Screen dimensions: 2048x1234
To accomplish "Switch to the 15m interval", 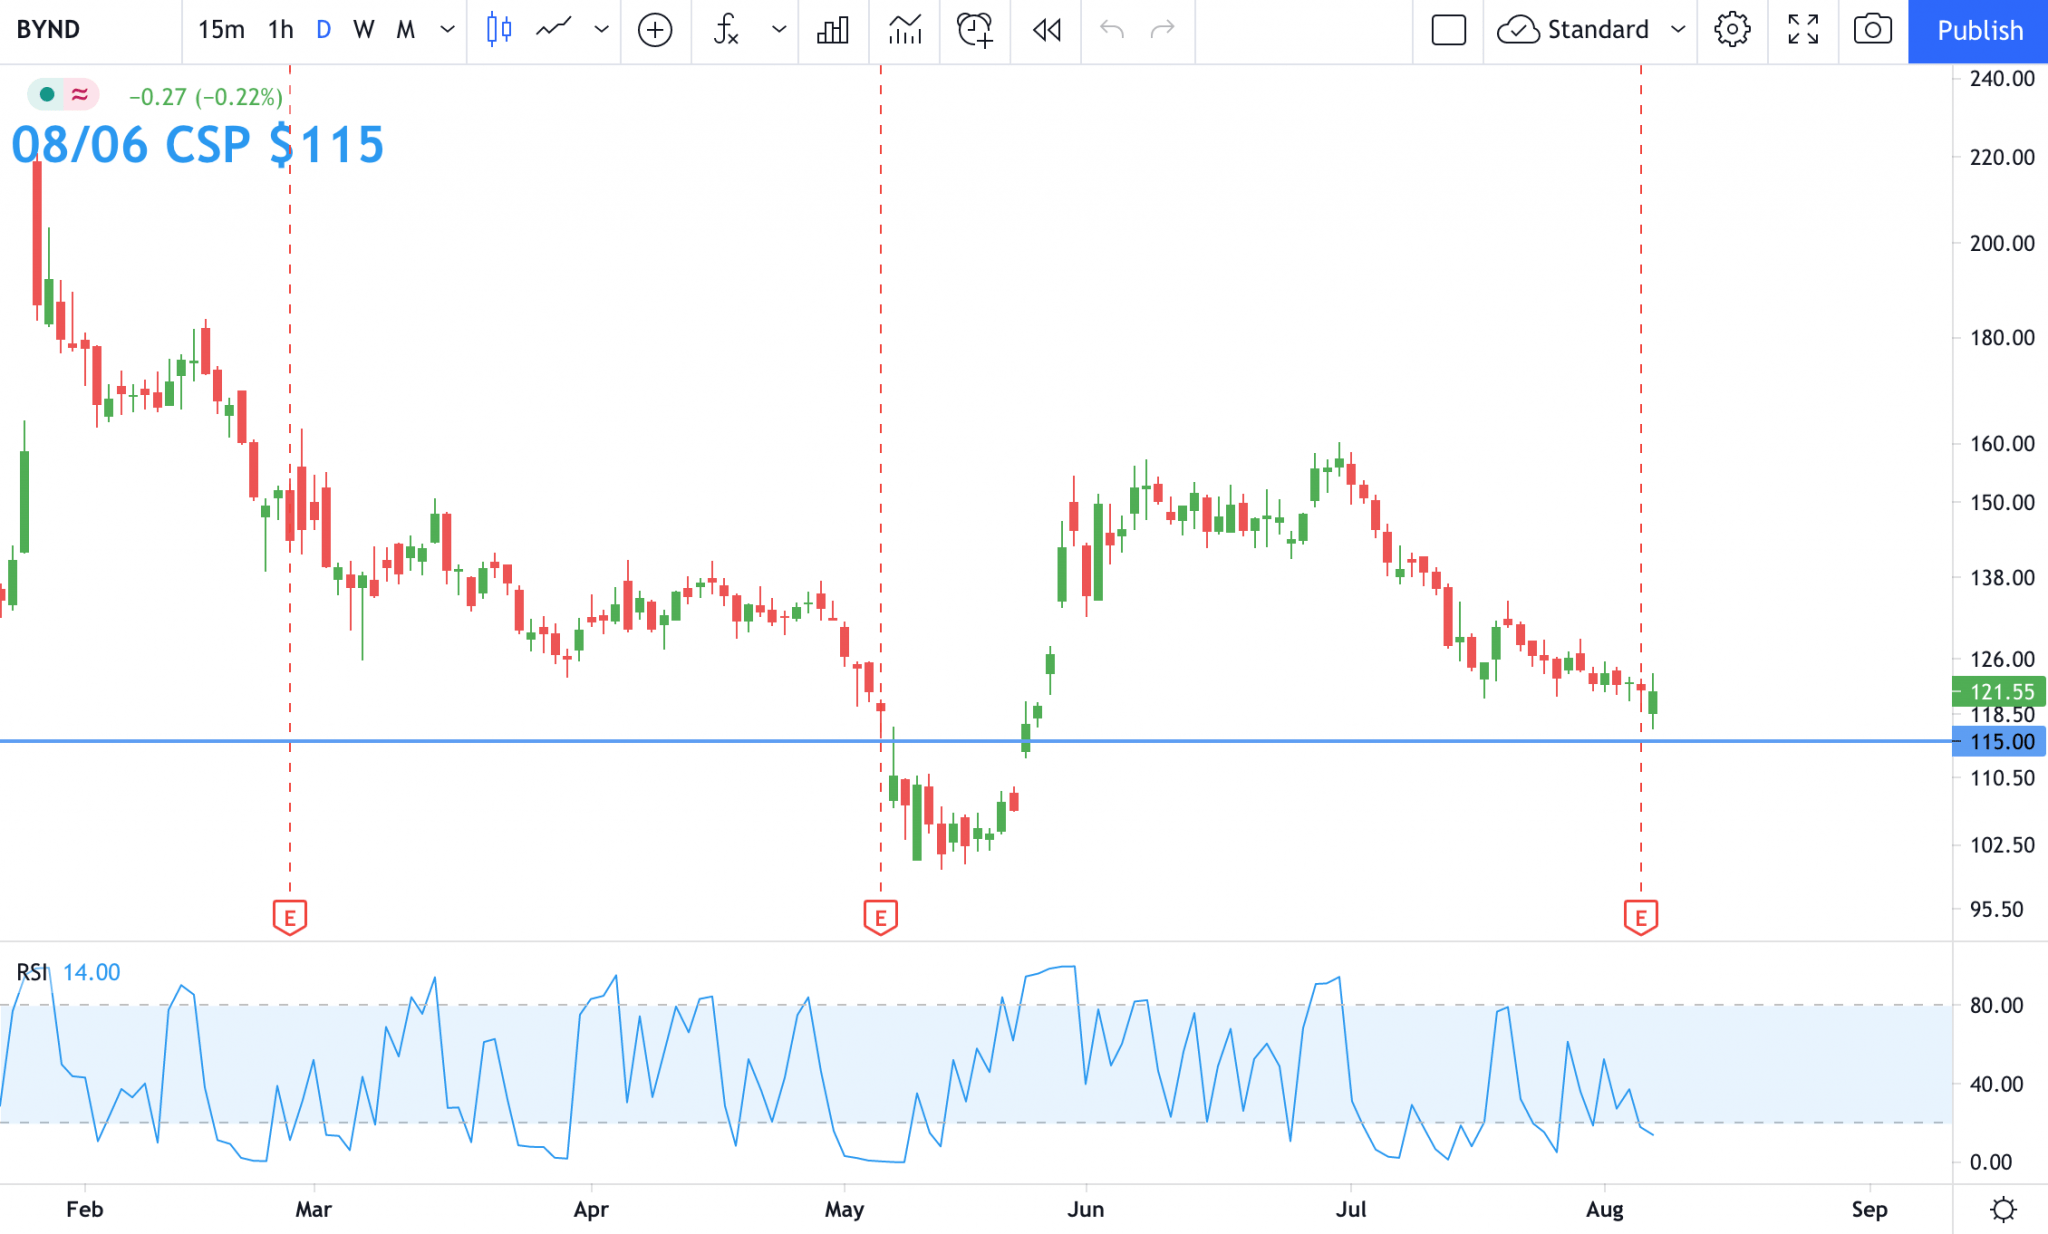I will pyautogui.click(x=221, y=30).
